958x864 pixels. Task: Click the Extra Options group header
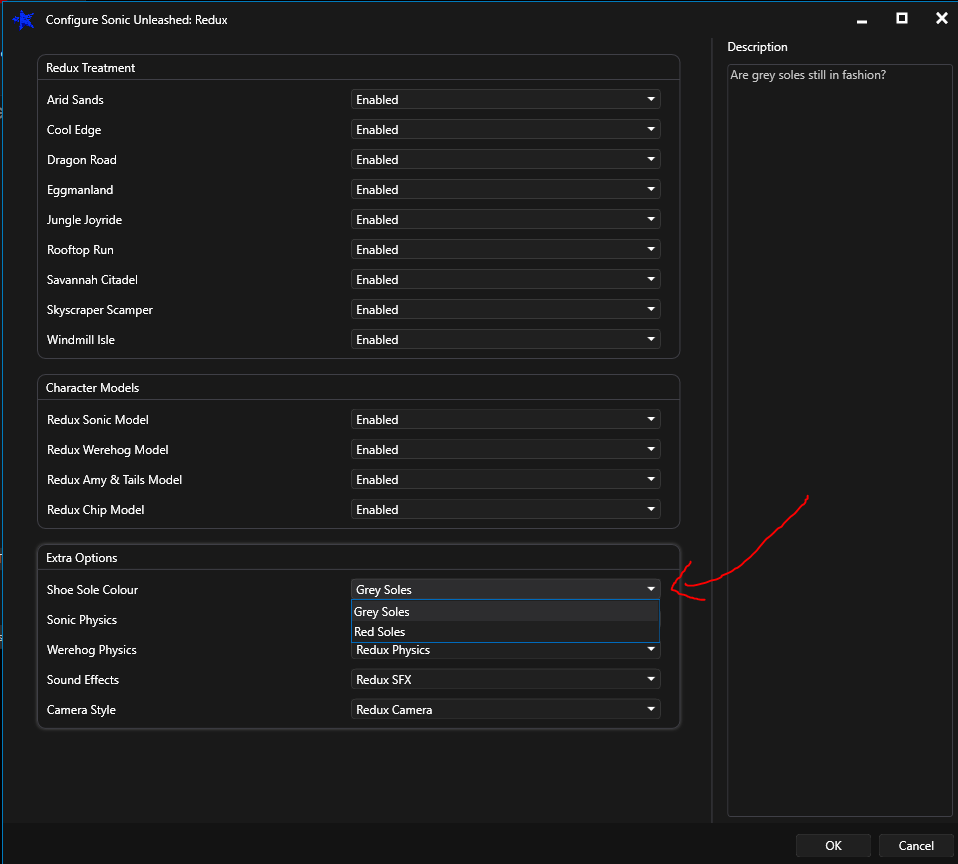(81, 558)
